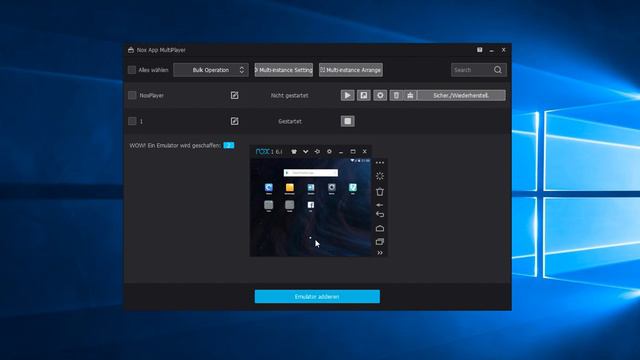
Task: Open the yellow folder app in emulator
Action: click(289, 187)
